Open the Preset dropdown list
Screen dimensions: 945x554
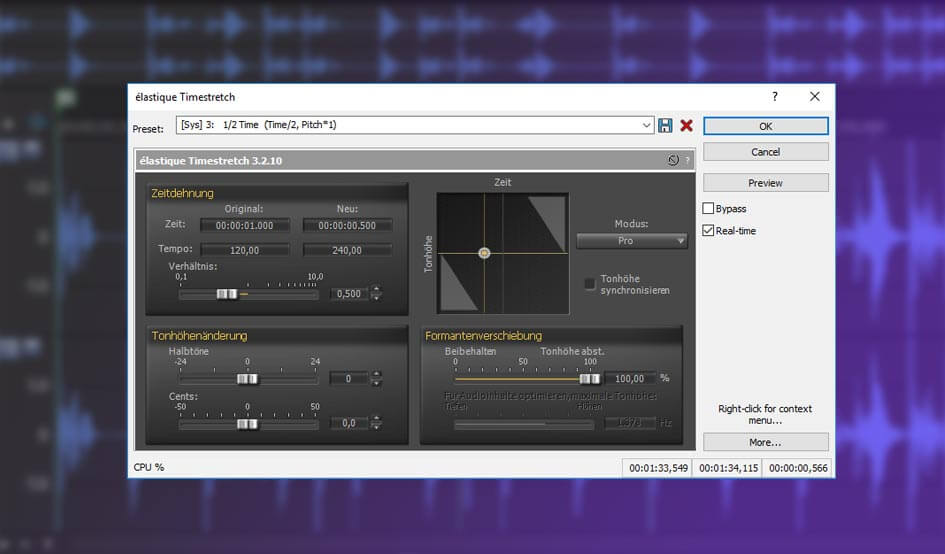[646, 125]
